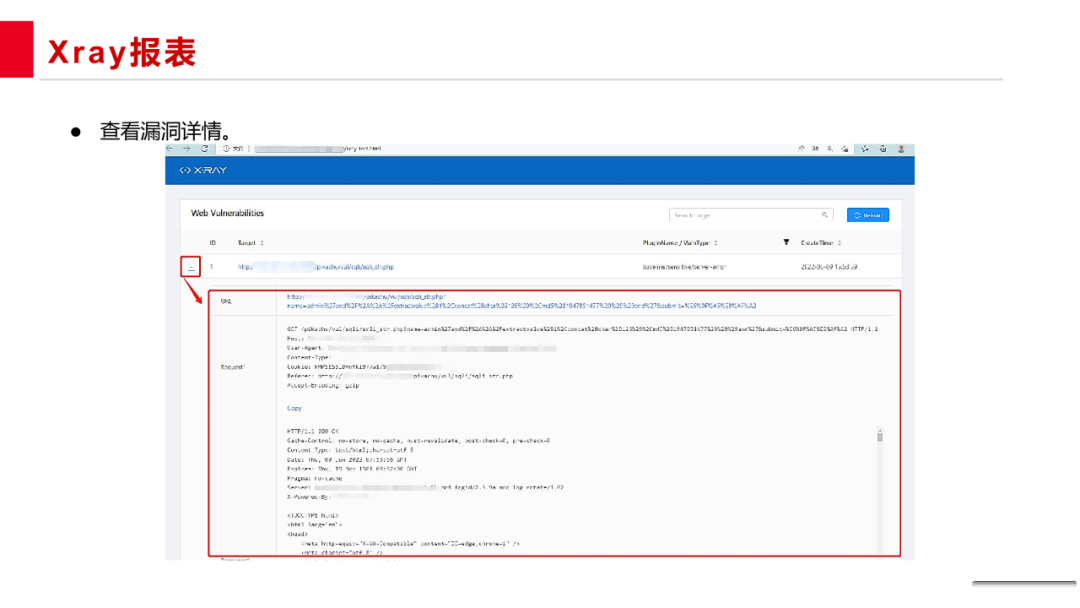Image resolution: width=1080 pixels, height=608 pixels.
Task: Click the magnifier icon in the search box
Action: click(x=824, y=216)
